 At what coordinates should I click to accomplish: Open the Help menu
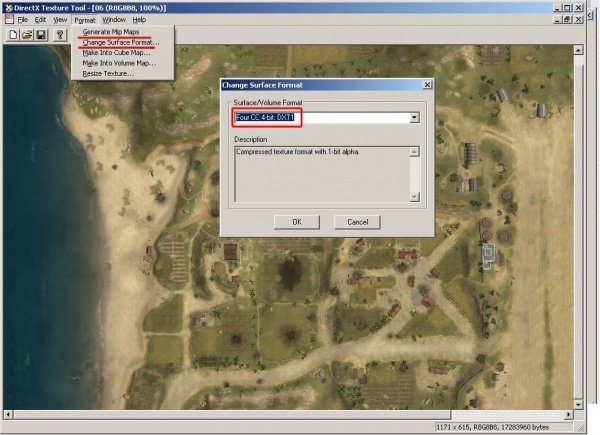coord(139,20)
